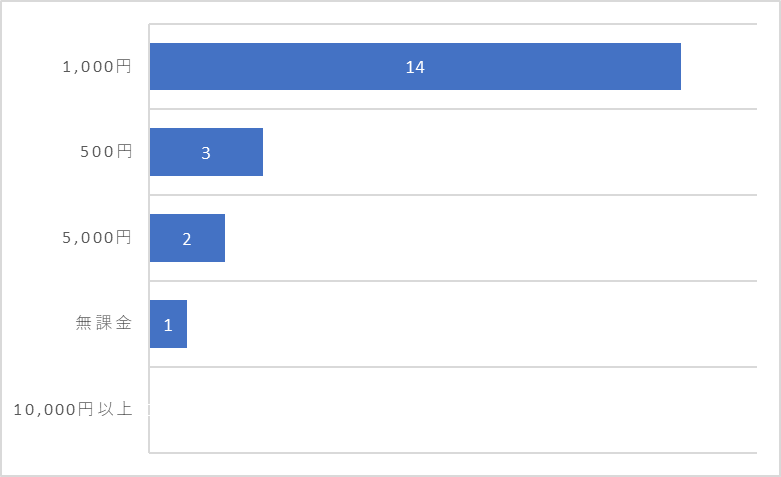Click the gridline below the 無課金 row
Viewport: 781px width, 477px height.
[453, 367]
